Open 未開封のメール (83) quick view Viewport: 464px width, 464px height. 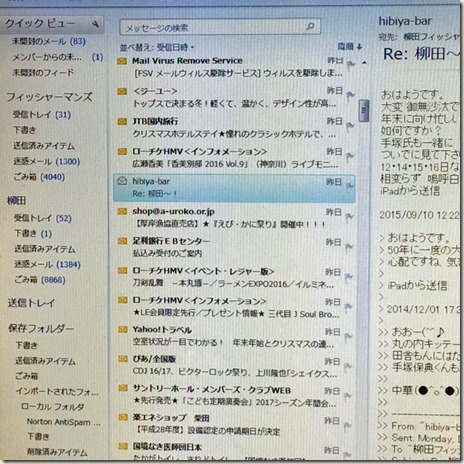pos(49,42)
